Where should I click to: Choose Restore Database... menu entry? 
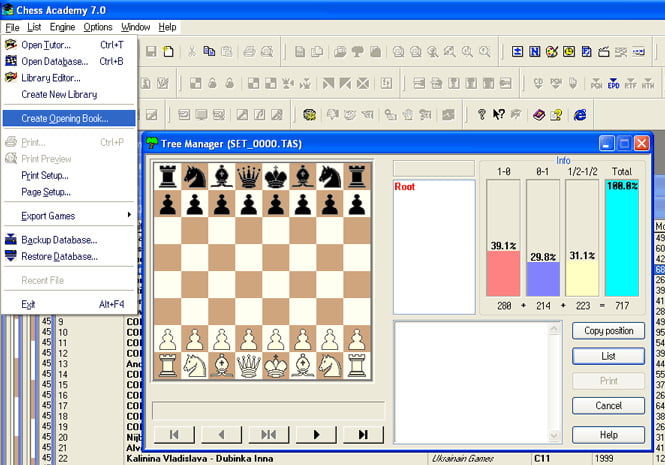[69, 256]
